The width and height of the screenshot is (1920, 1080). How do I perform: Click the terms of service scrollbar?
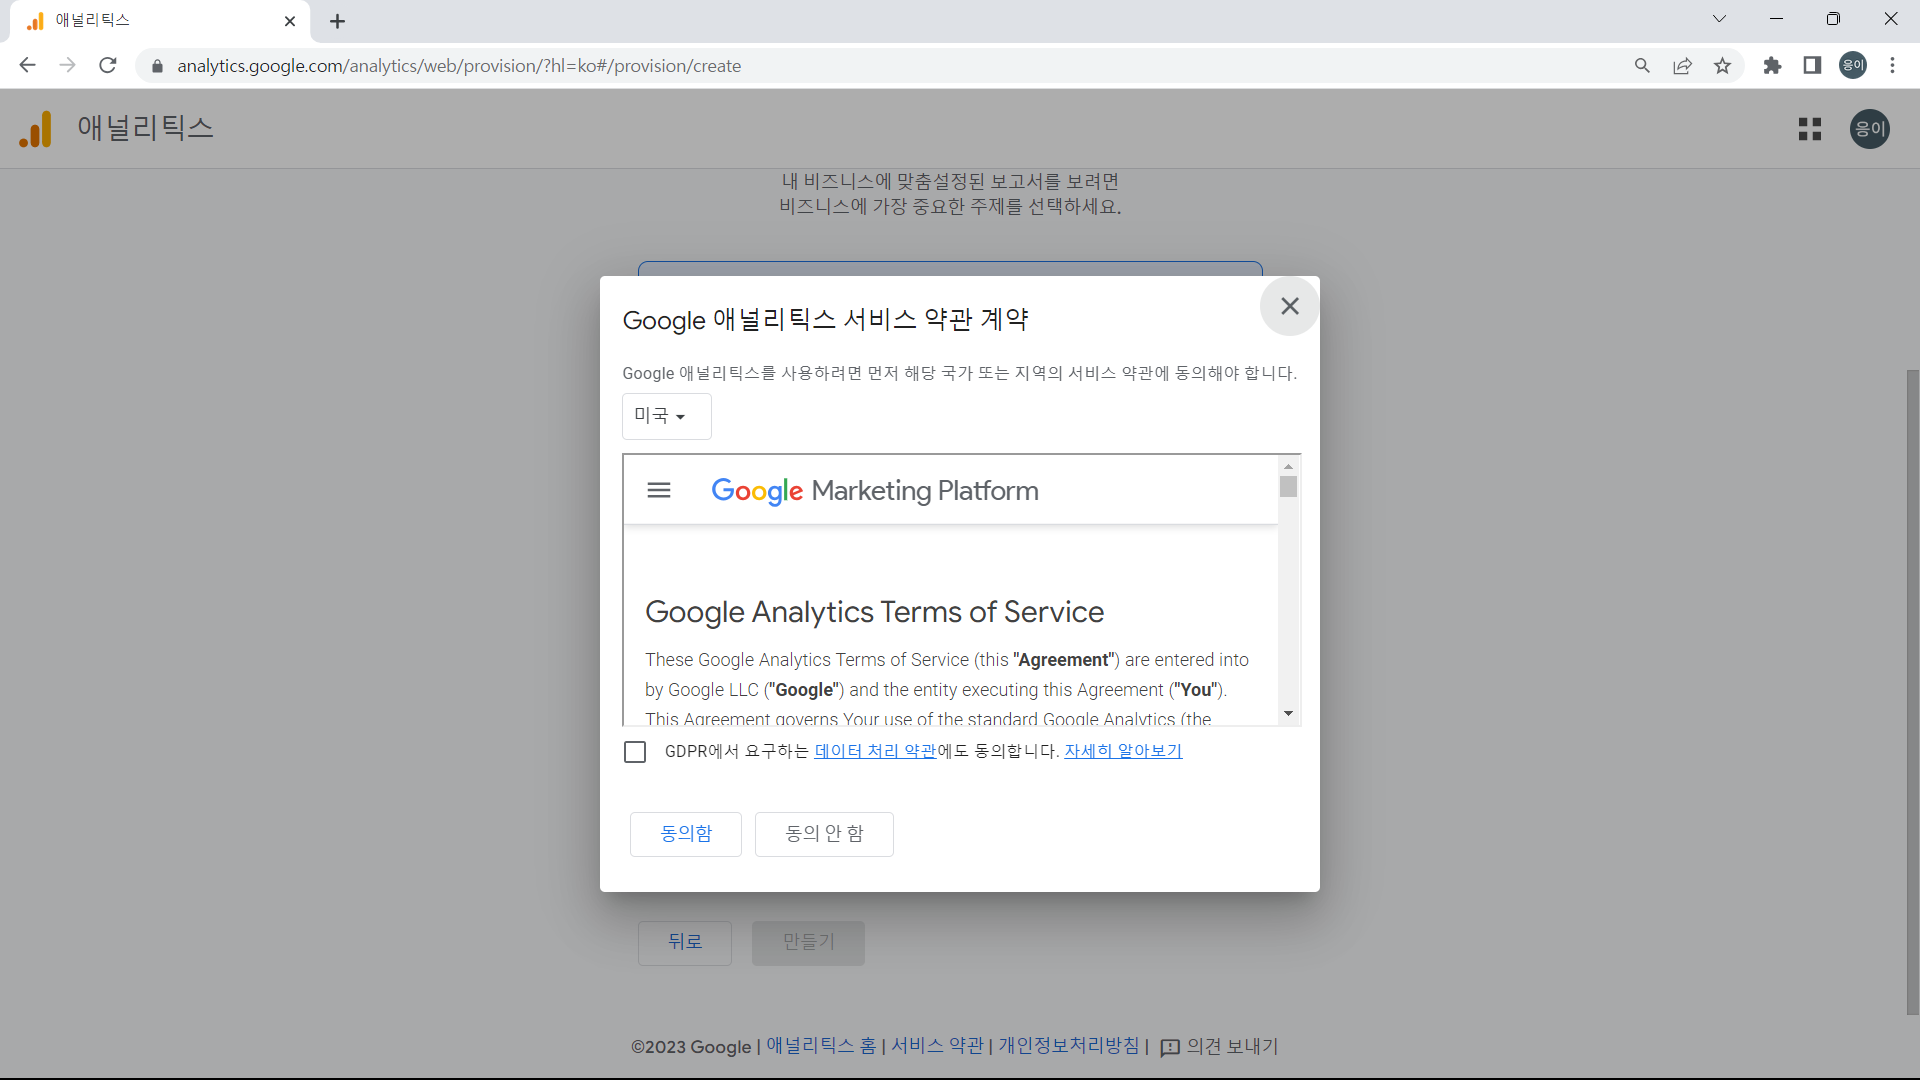point(1289,487)
